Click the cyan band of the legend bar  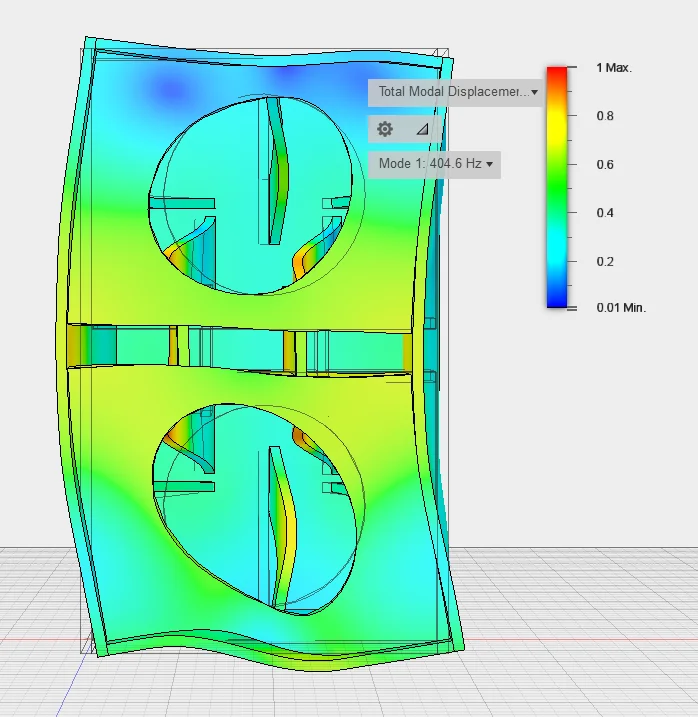pos(558,250)
